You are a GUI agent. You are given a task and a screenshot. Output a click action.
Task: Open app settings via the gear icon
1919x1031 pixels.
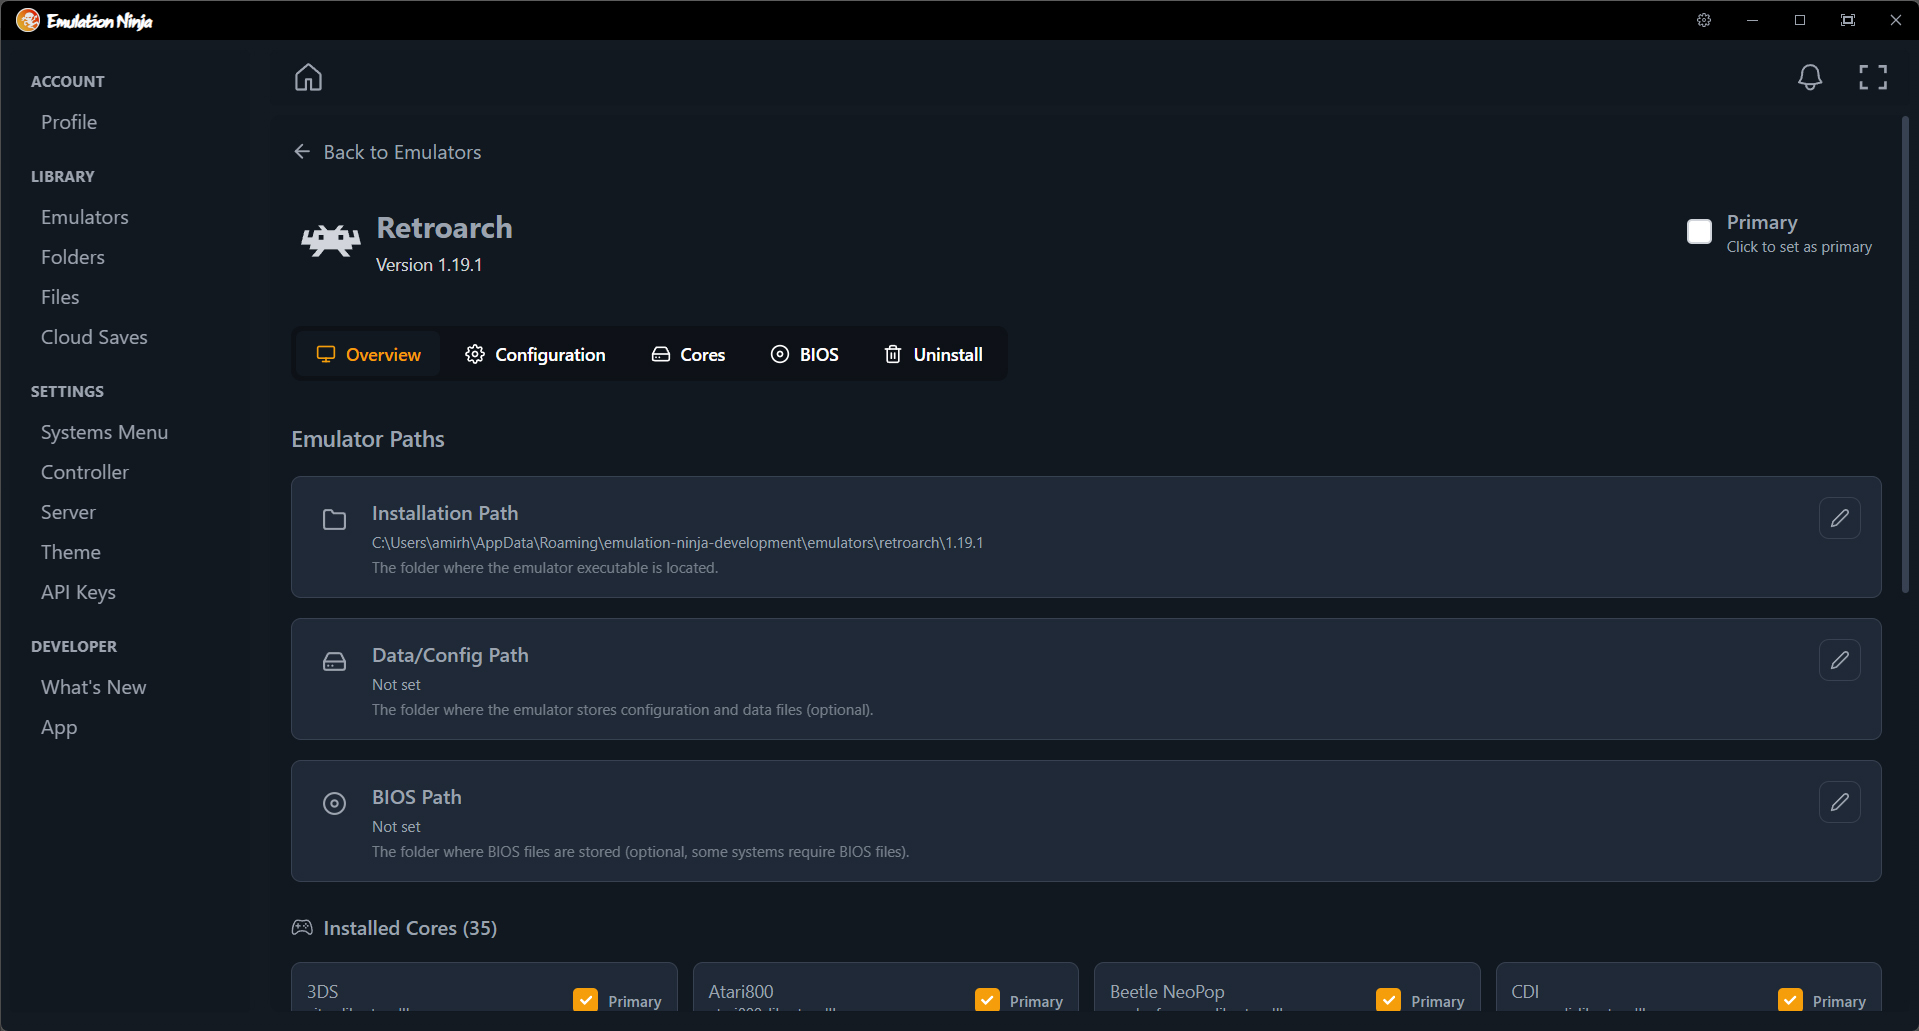point(1703,20)
